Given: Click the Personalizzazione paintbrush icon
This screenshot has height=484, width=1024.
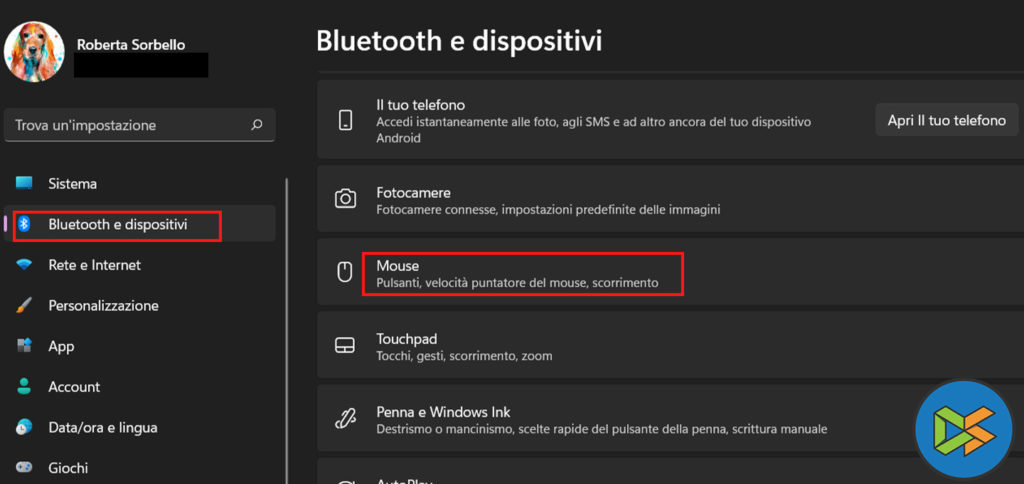Looking at the screenshot, I should (25, 306).
